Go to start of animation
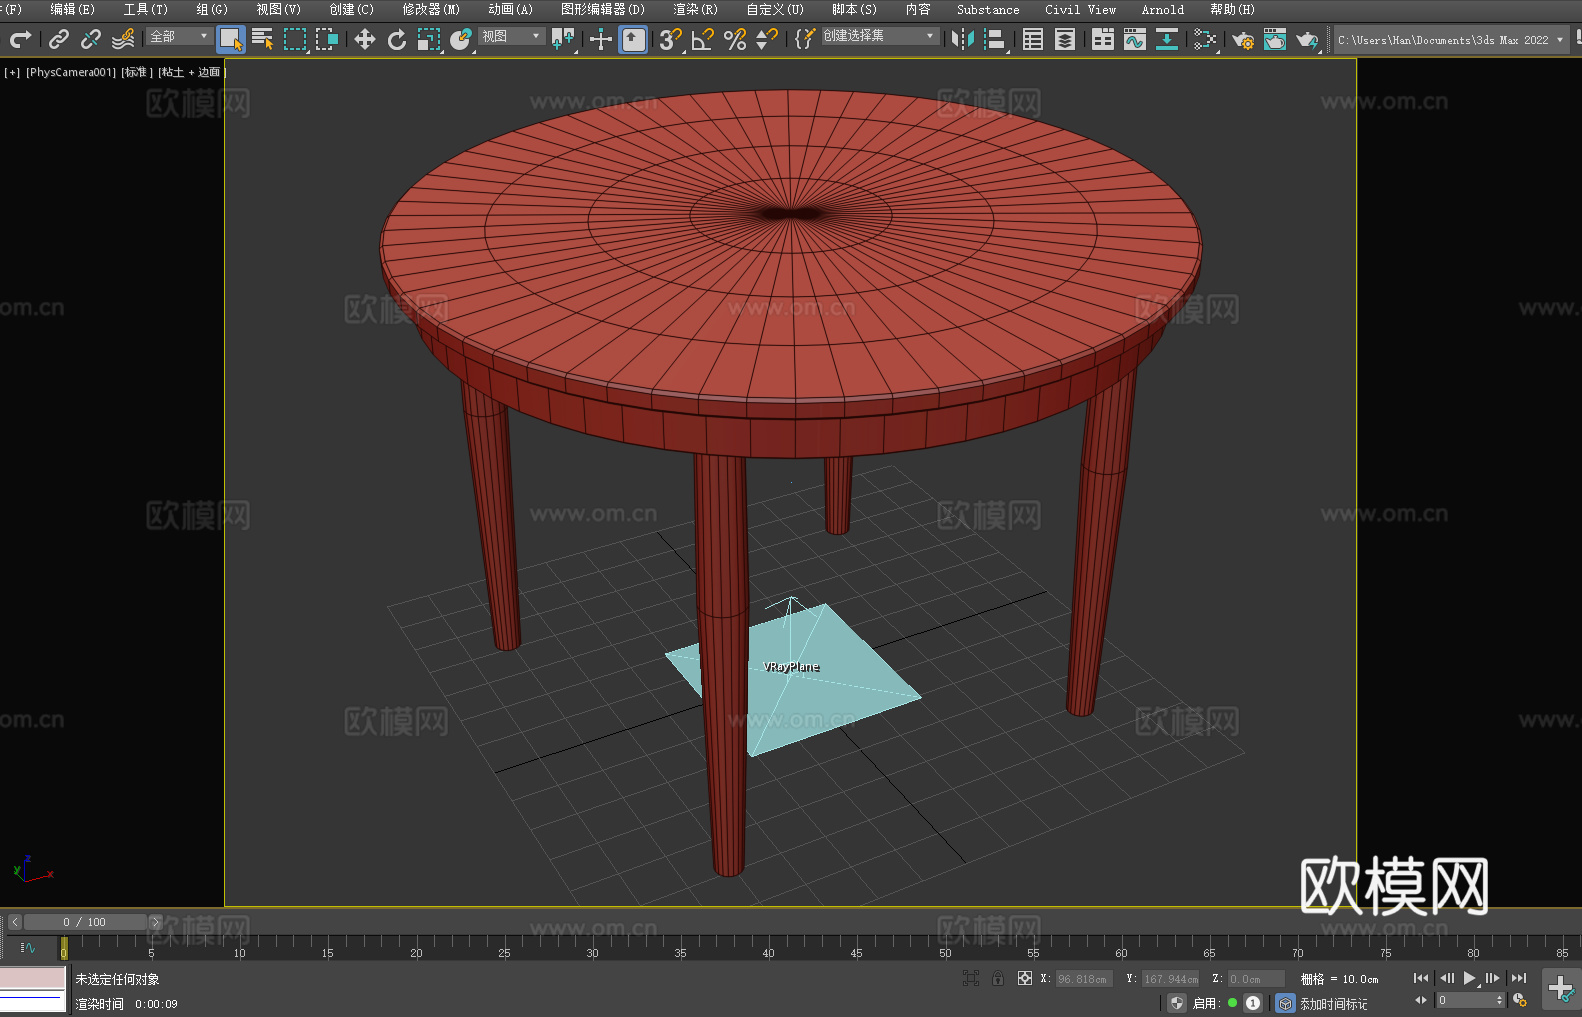Viewport: 1582px width, 1017px height. point(1420,978)
